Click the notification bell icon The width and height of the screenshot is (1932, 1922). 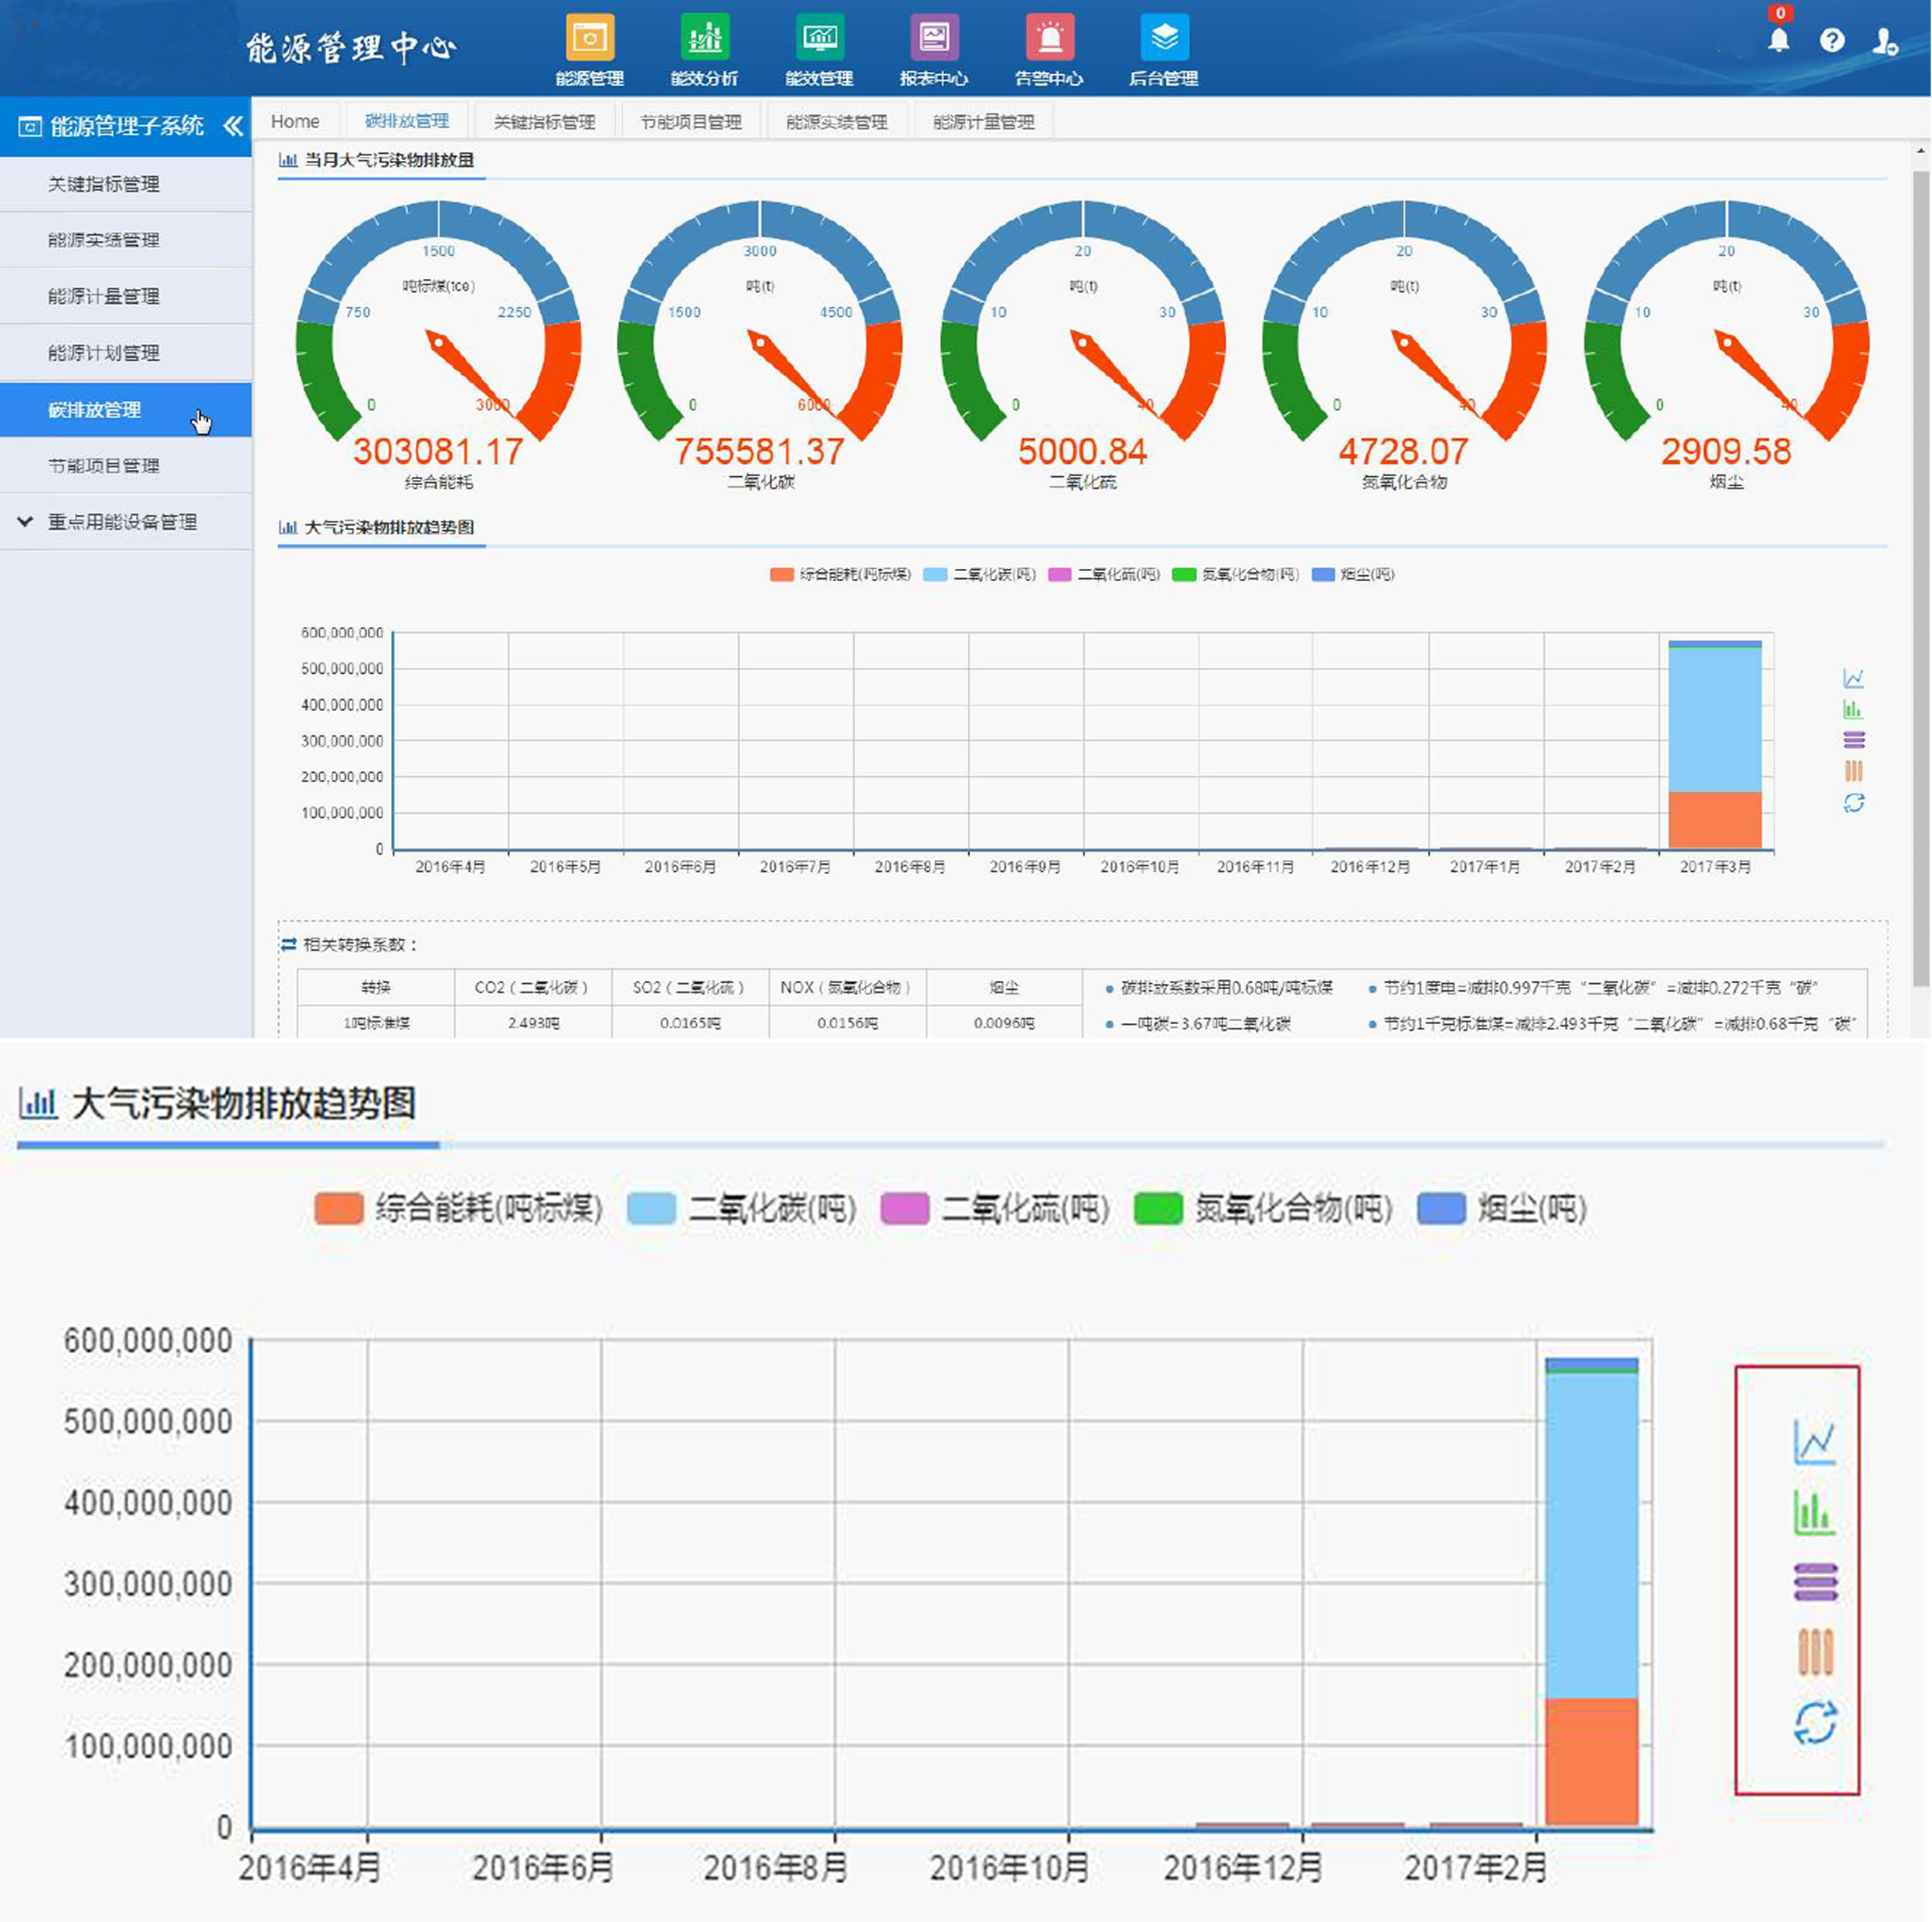[x=1778, y=40]
